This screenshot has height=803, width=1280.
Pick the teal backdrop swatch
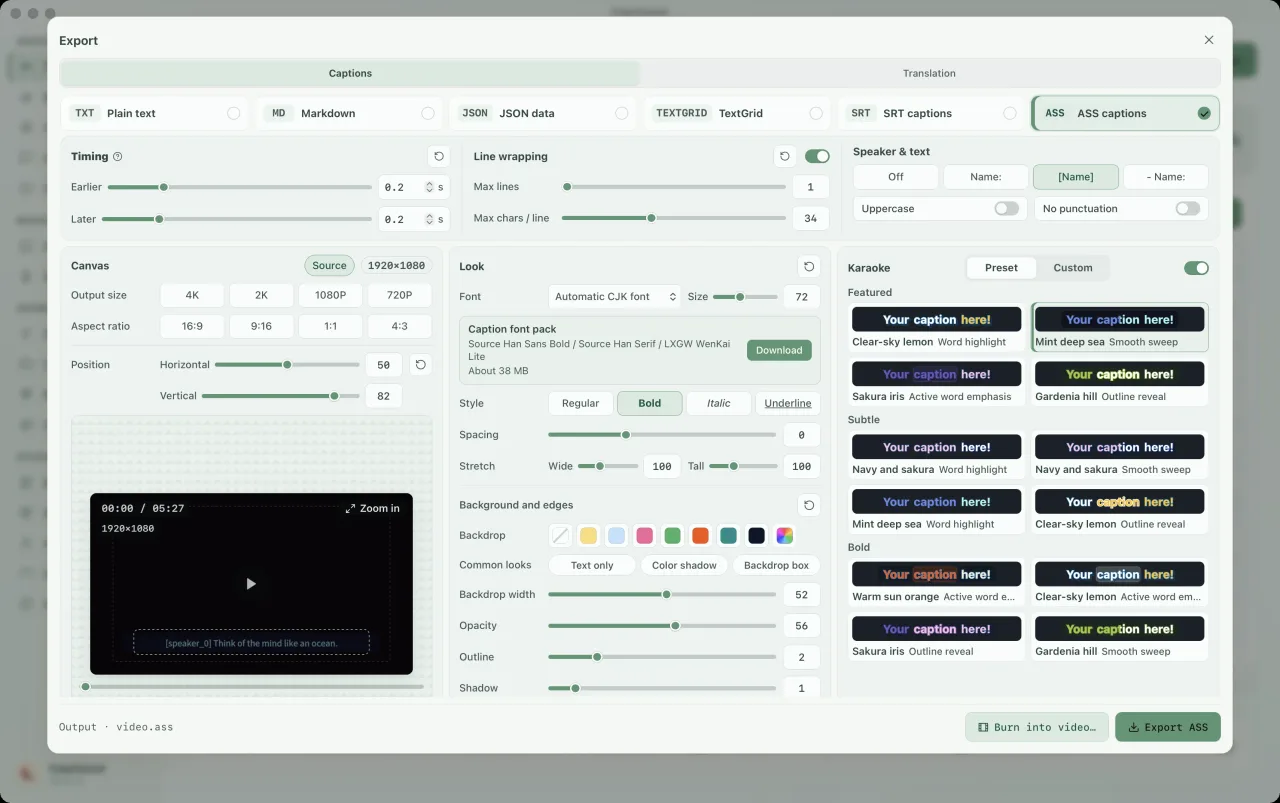pos(729,536)
